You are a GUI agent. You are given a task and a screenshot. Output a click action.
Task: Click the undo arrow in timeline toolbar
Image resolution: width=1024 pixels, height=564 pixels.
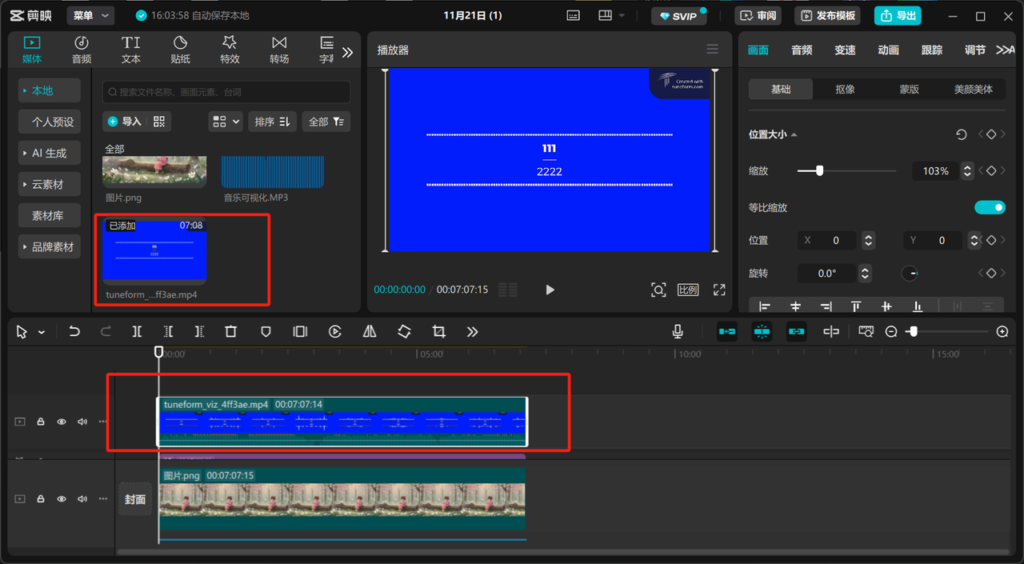tap(74, 331)
